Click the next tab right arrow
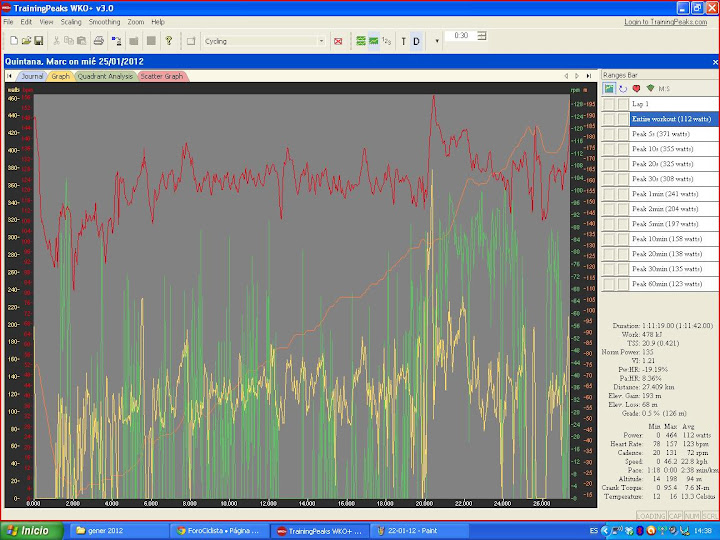 click(x=577, y=76)
